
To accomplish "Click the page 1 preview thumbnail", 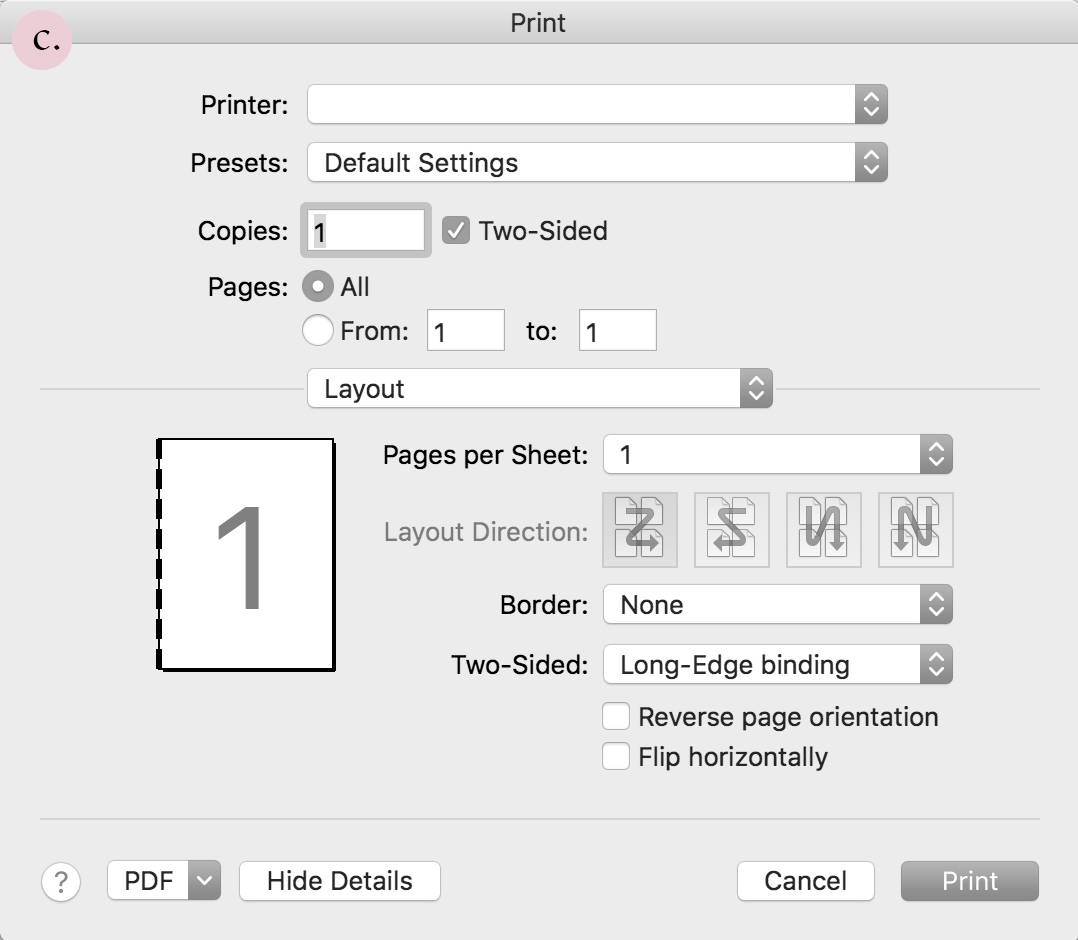I will click(245, 554).
